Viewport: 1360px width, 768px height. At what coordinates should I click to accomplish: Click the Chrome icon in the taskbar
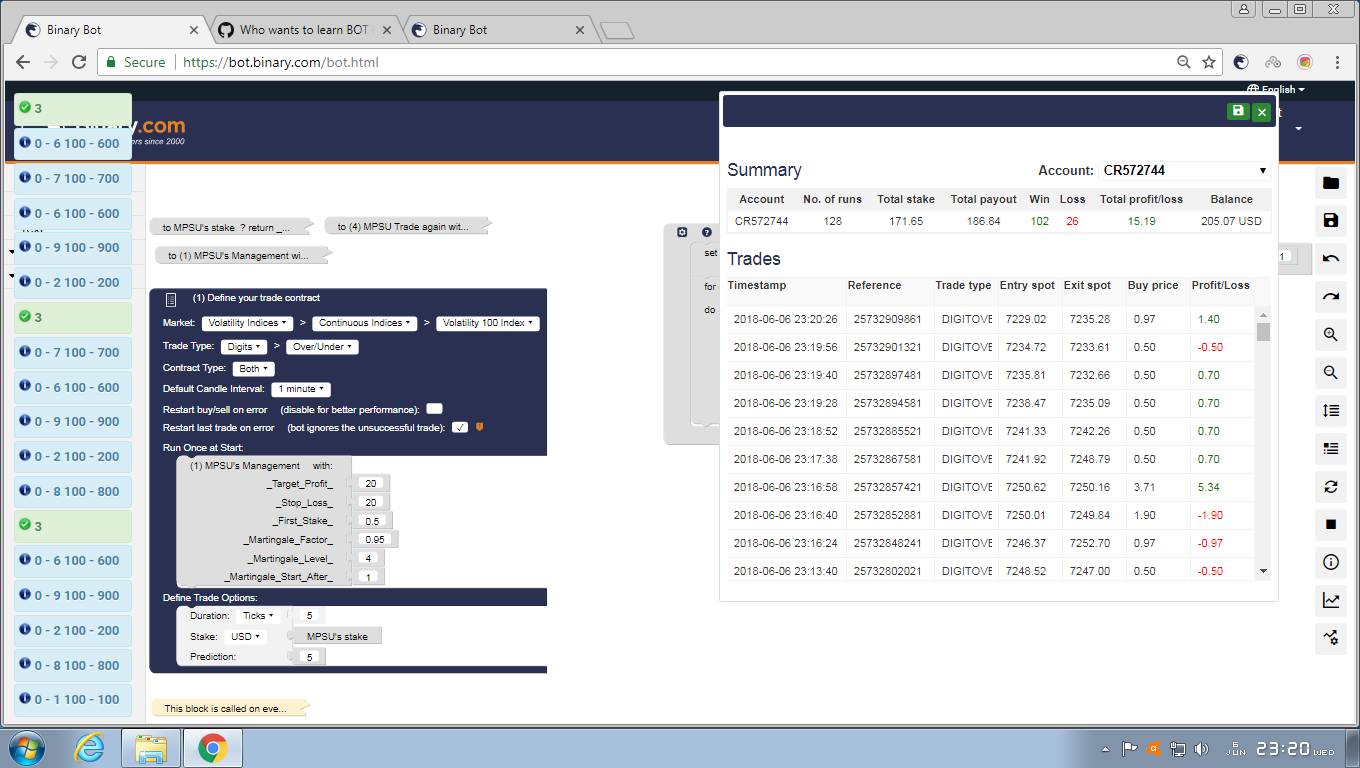[212, 747]
